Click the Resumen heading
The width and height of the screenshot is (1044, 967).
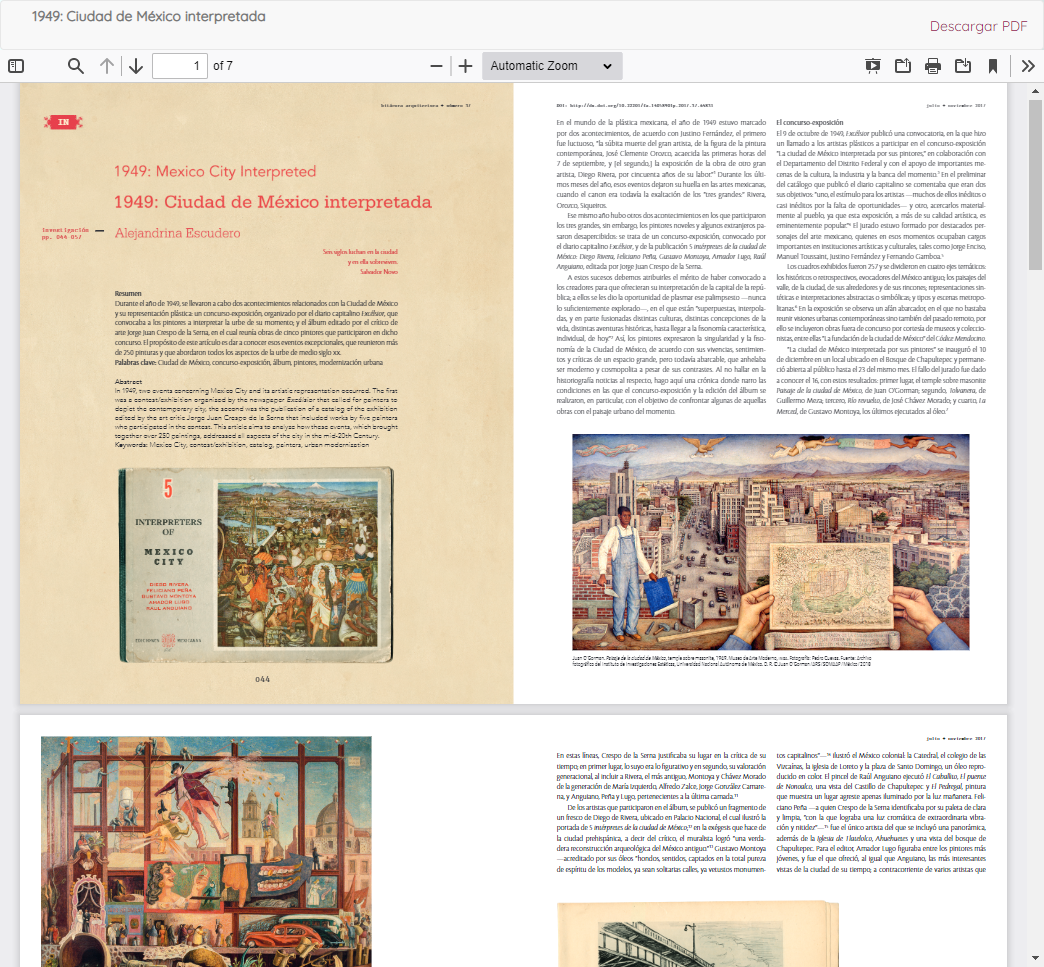pyautogui.click(x=128, y=293)
